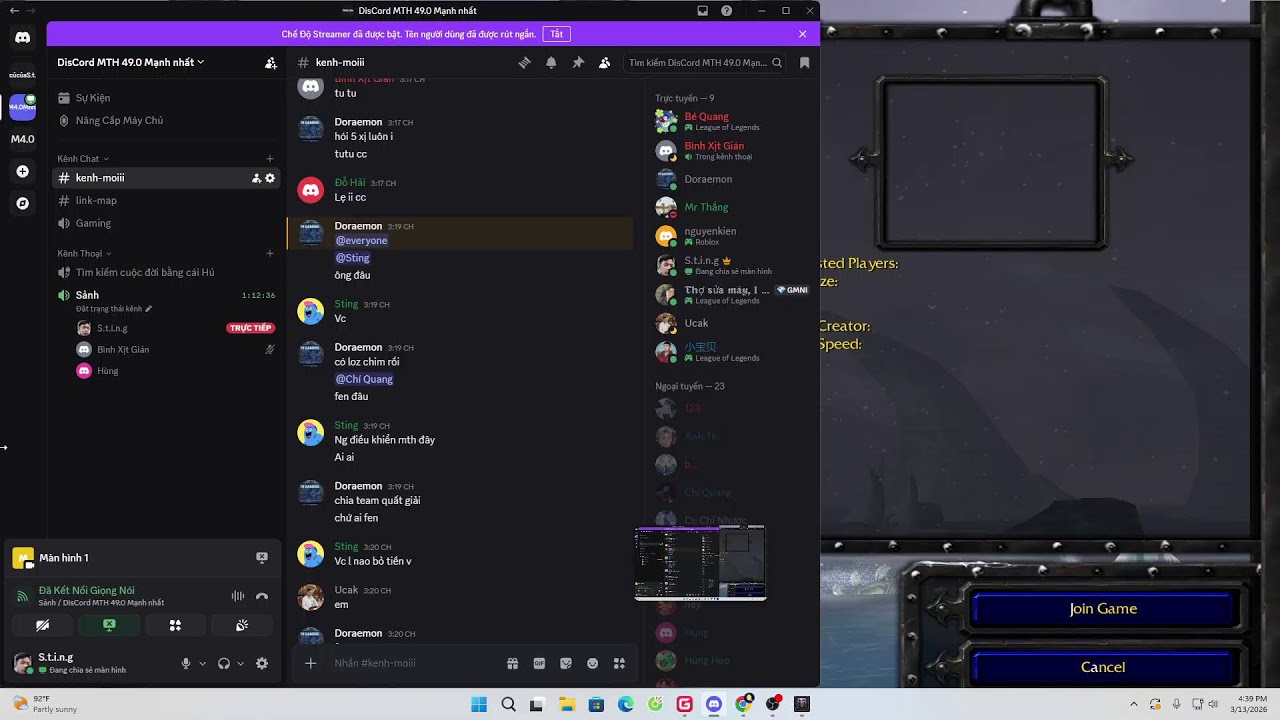Mute the microphone
Screen dimensions: 1280x720
[x=186, y=663]
